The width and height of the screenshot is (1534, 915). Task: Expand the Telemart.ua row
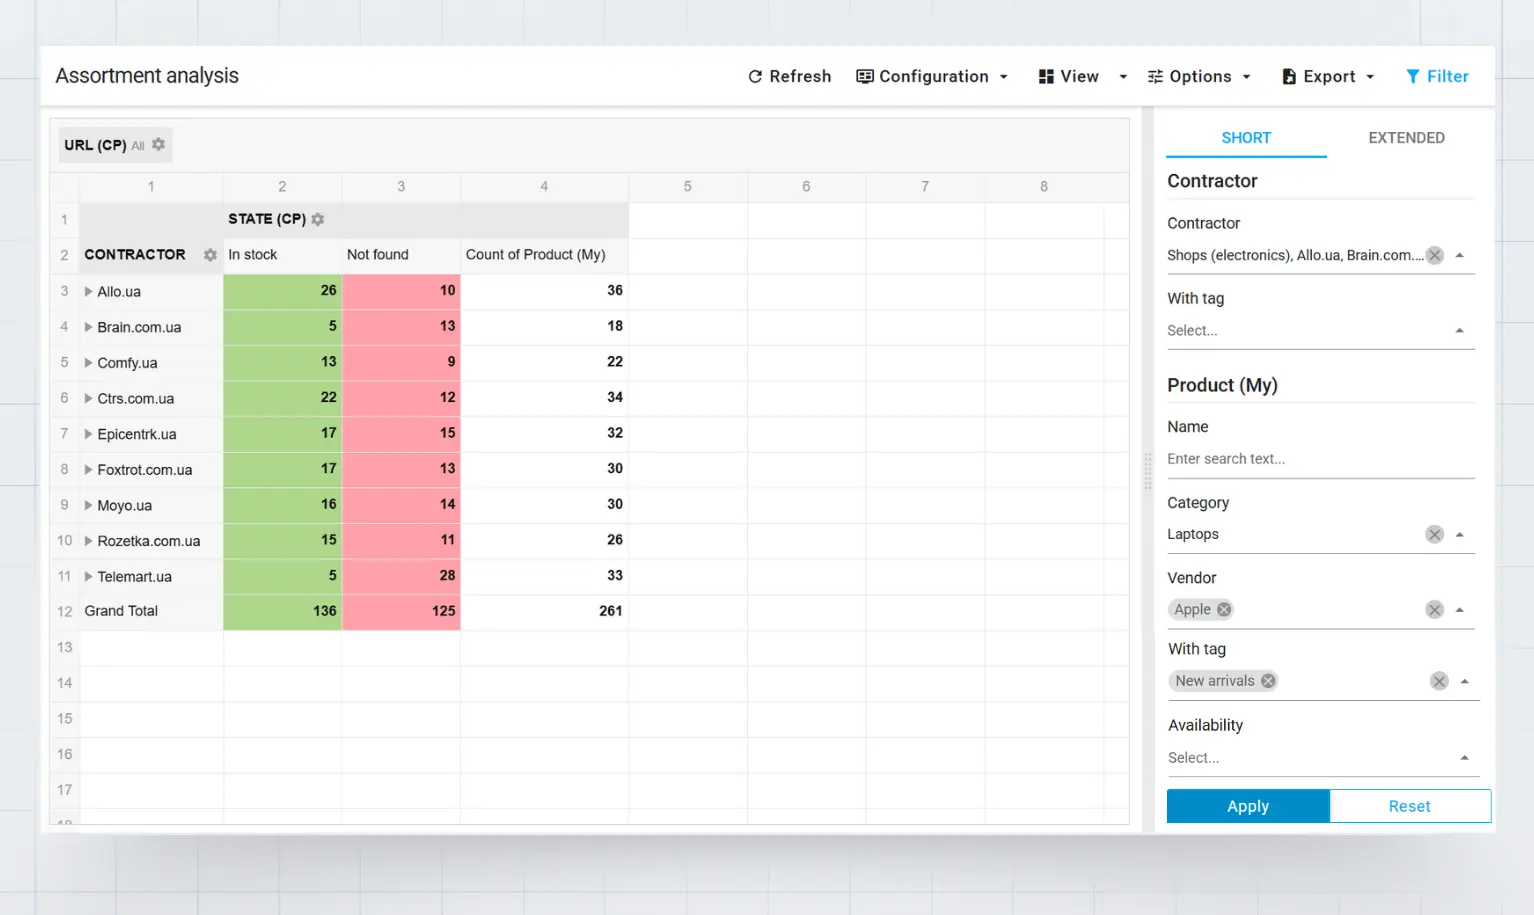coord(89,577)
